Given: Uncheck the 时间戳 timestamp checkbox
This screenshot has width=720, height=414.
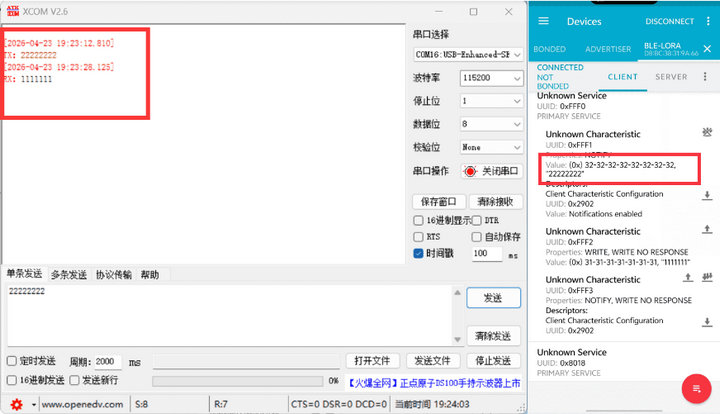Looking at the screenshot, I should (418, 253).
